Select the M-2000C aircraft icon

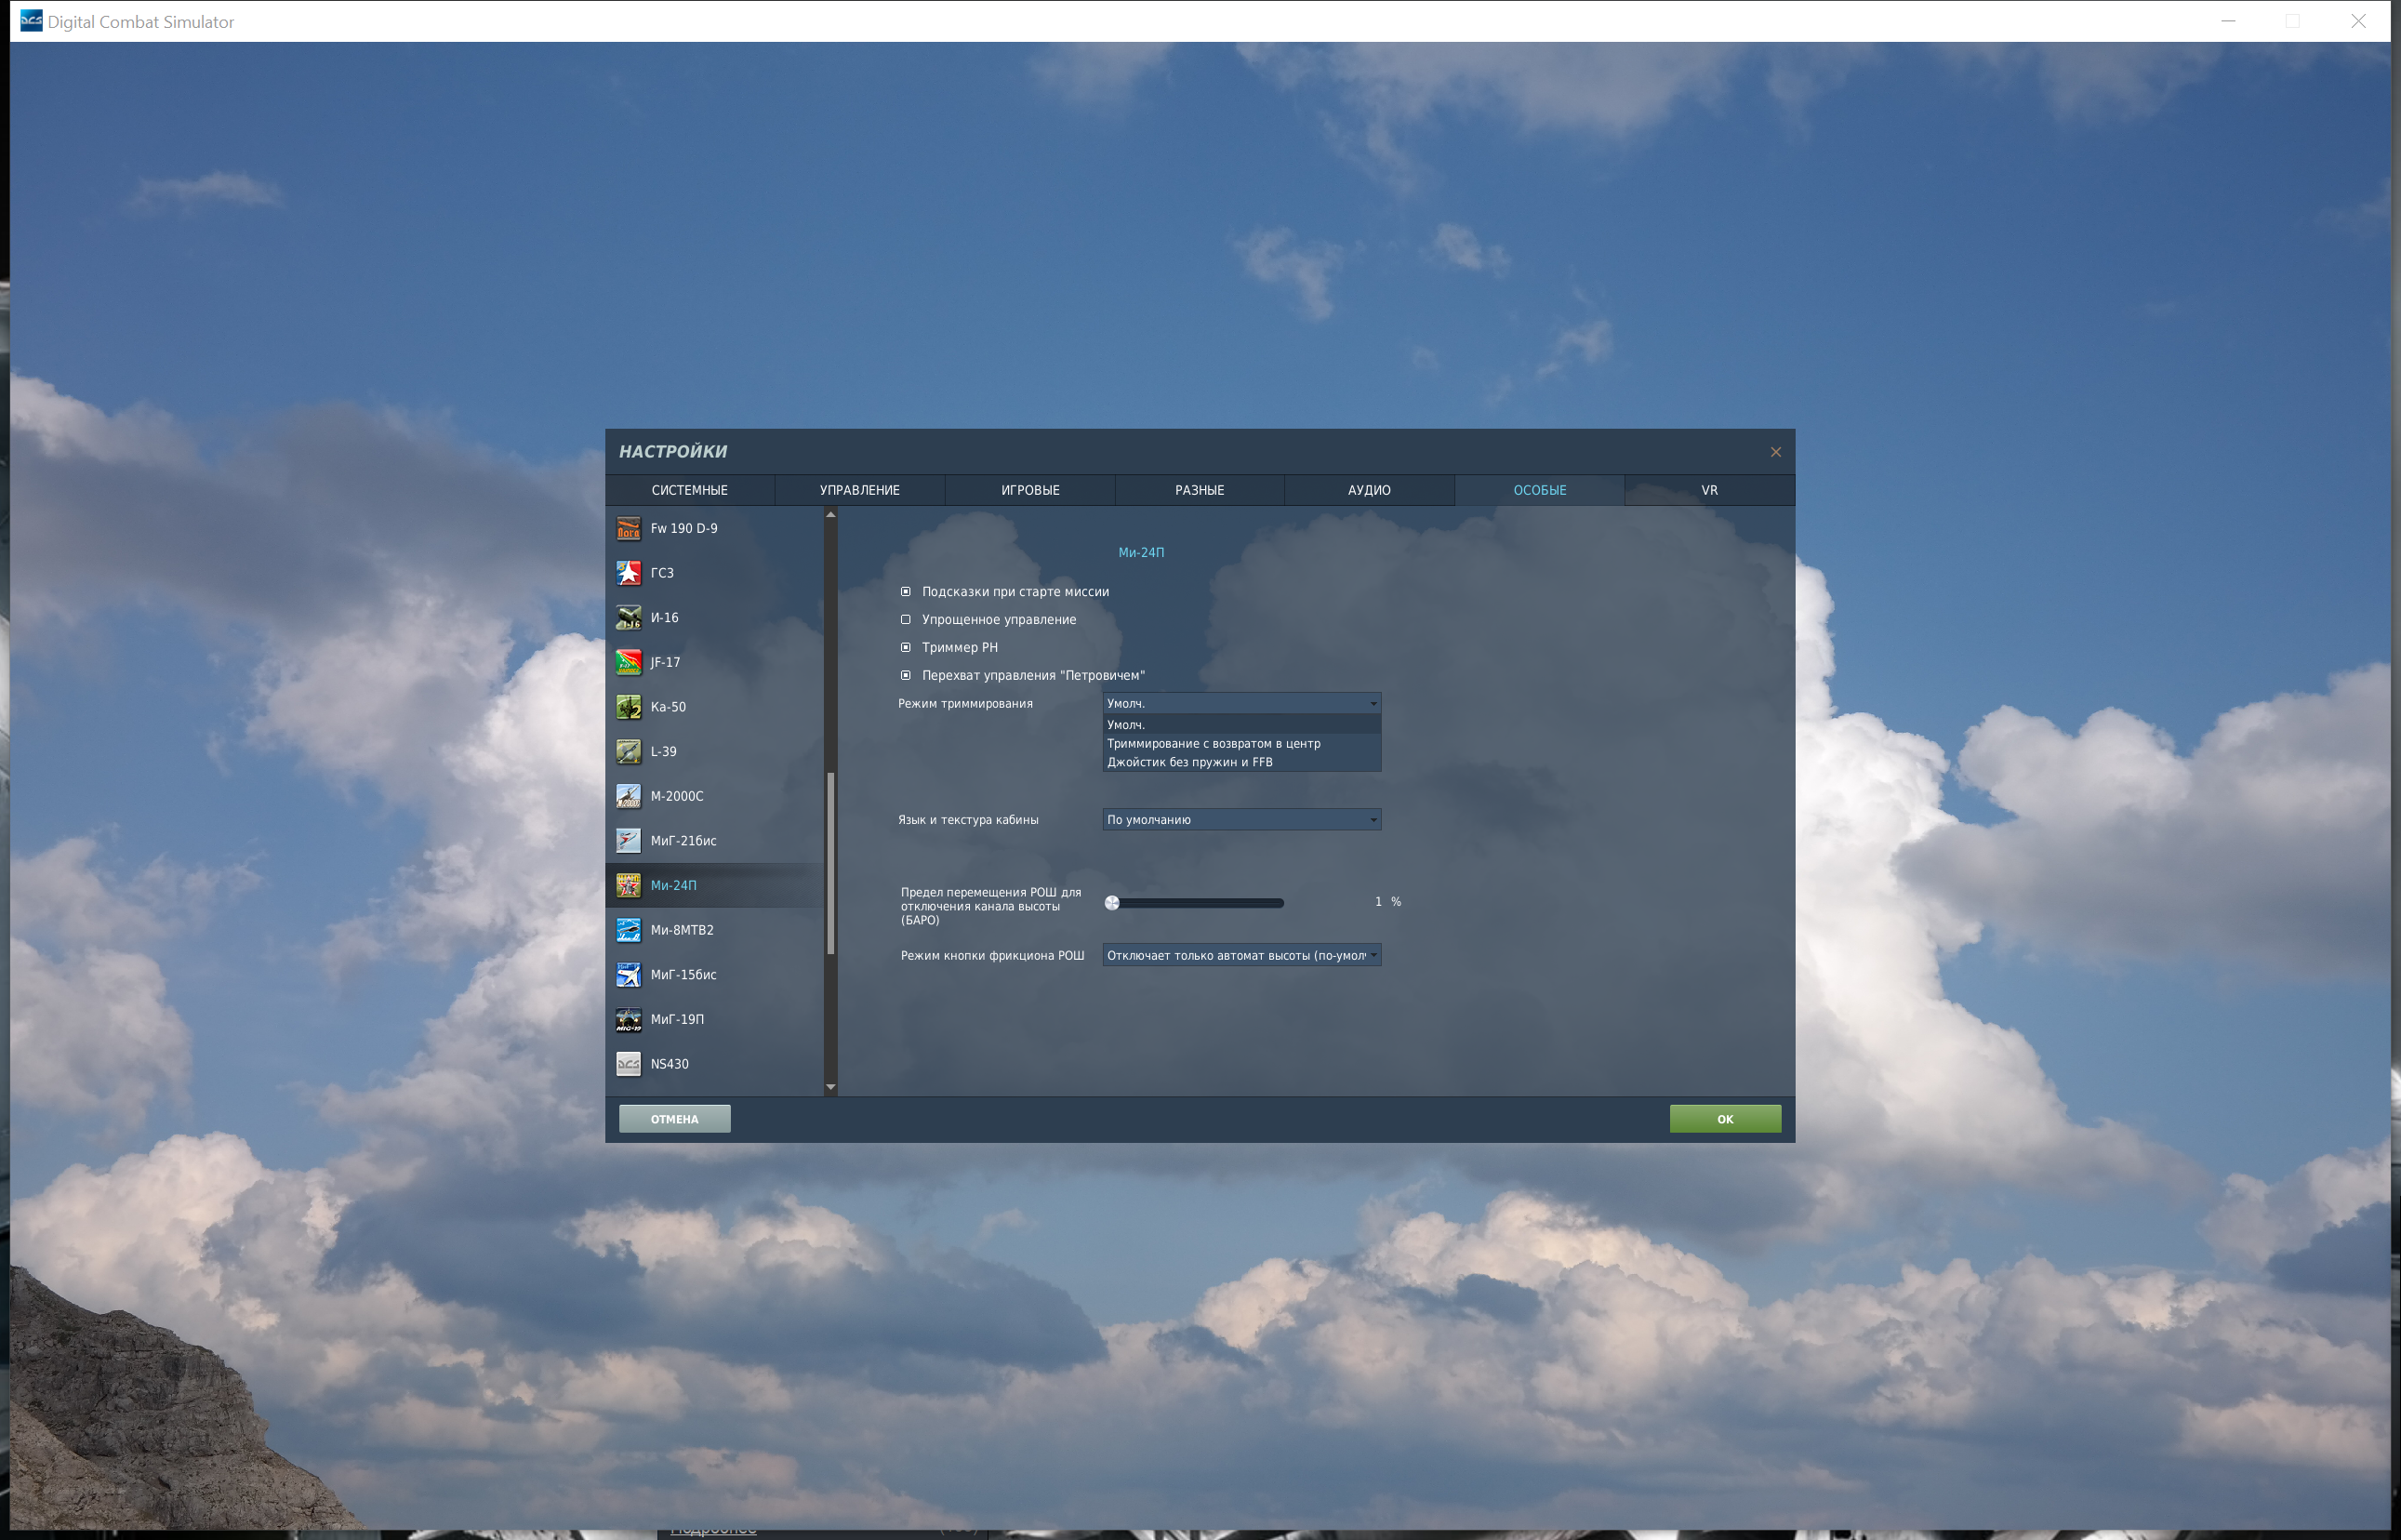pos(628,796)
